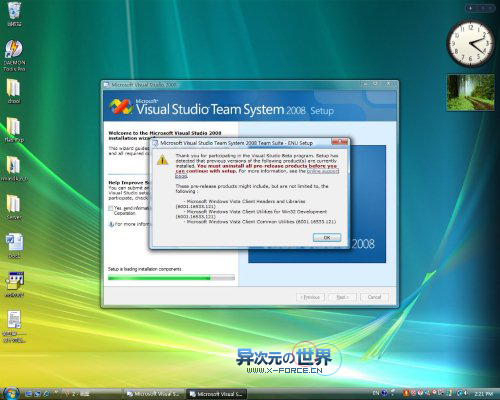
Task: Click the setup window's title bar icon
Action: point(107,85)
